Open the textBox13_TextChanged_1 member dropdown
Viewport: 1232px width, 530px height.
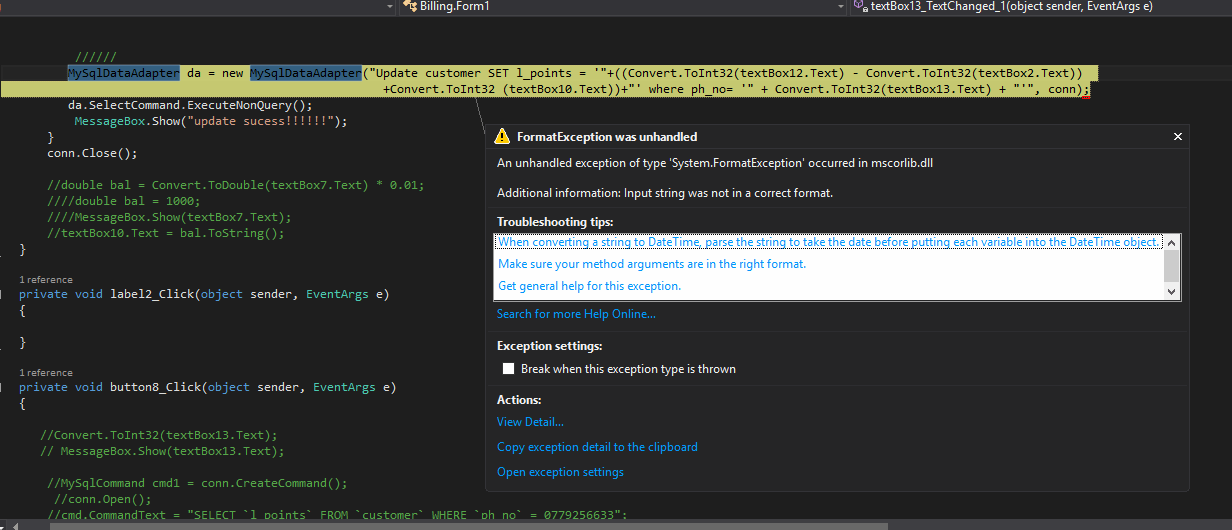coord(1041,6)
